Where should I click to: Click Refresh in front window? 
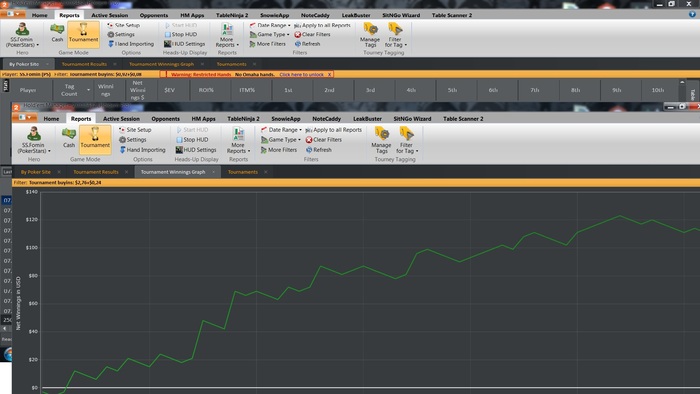coord(319,150)
